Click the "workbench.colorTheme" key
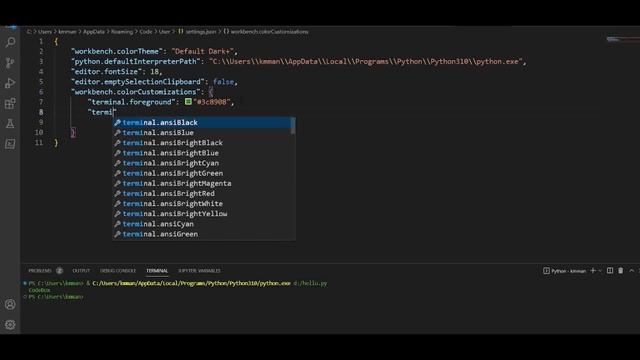The width and height of the screenshot is (640, 360). [117, 51]
